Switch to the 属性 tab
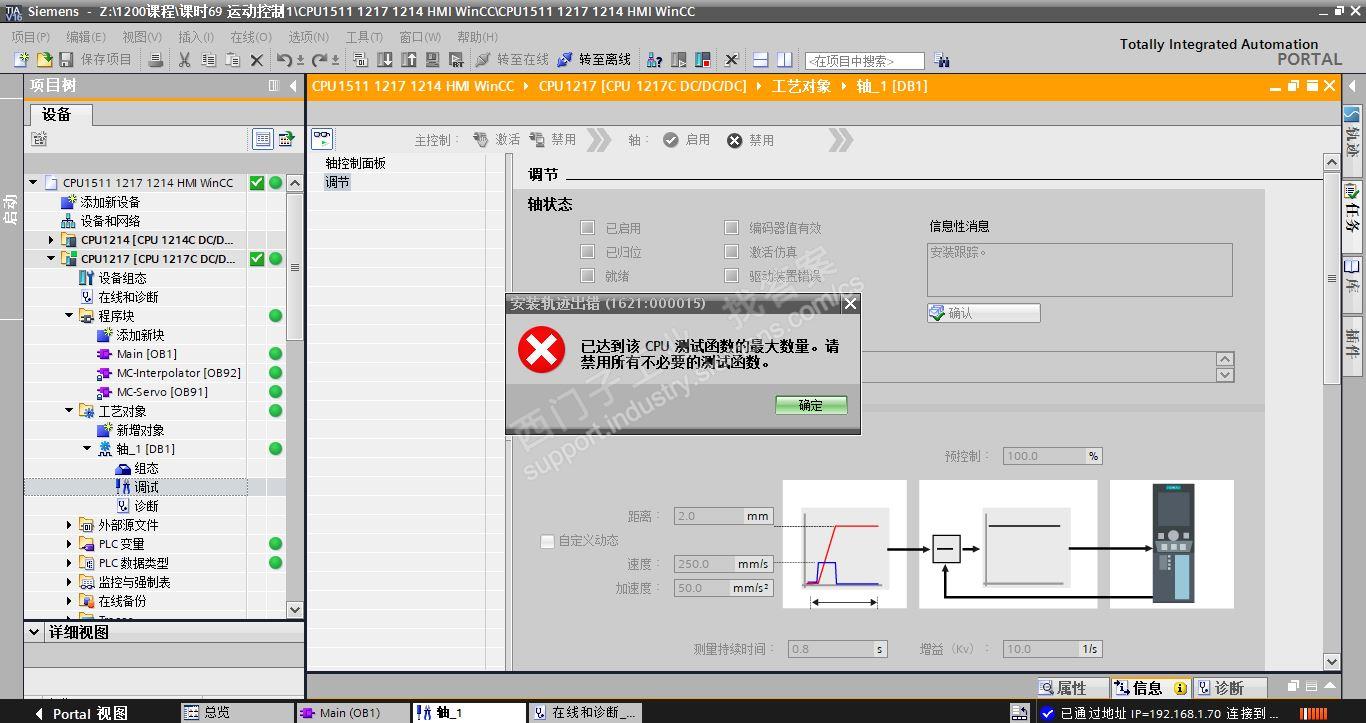The width and height of the screenshot is (1366, 723). (1074, 688)
